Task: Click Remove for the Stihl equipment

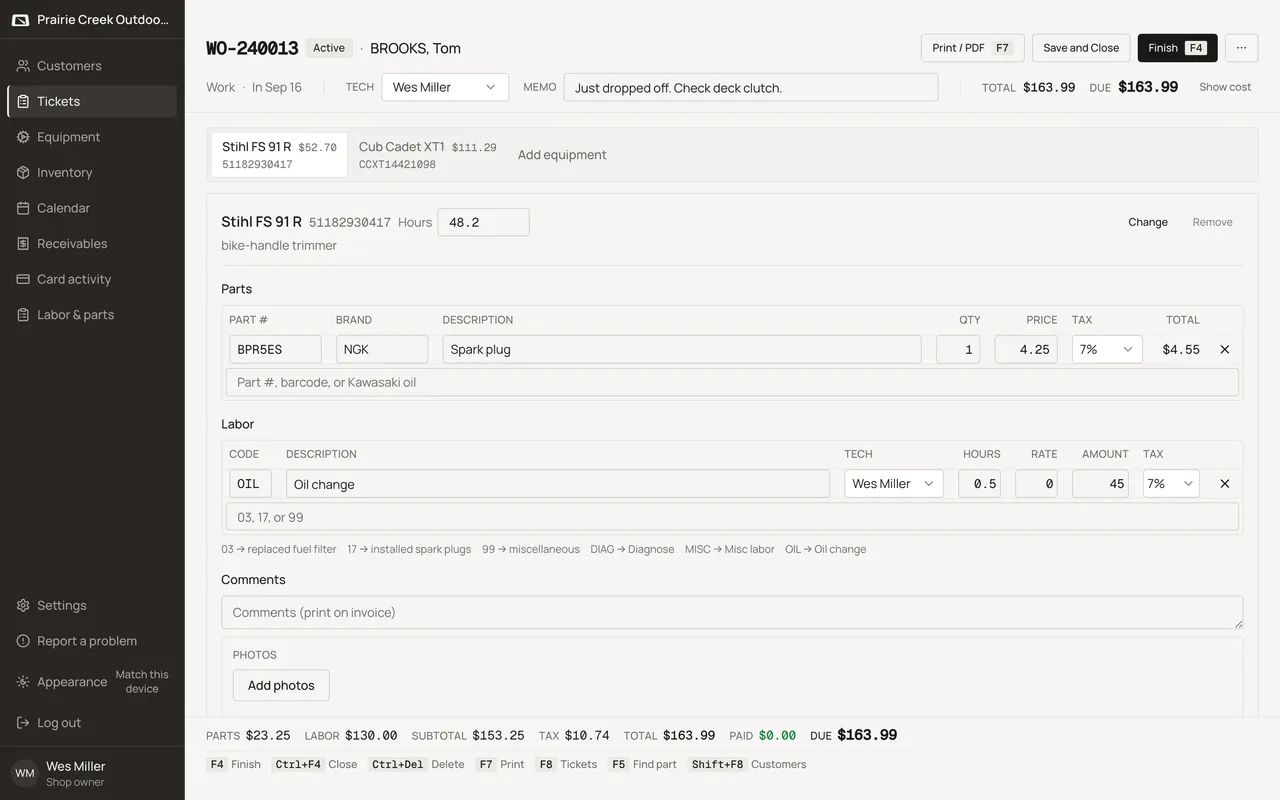Action: (1212, 222)
